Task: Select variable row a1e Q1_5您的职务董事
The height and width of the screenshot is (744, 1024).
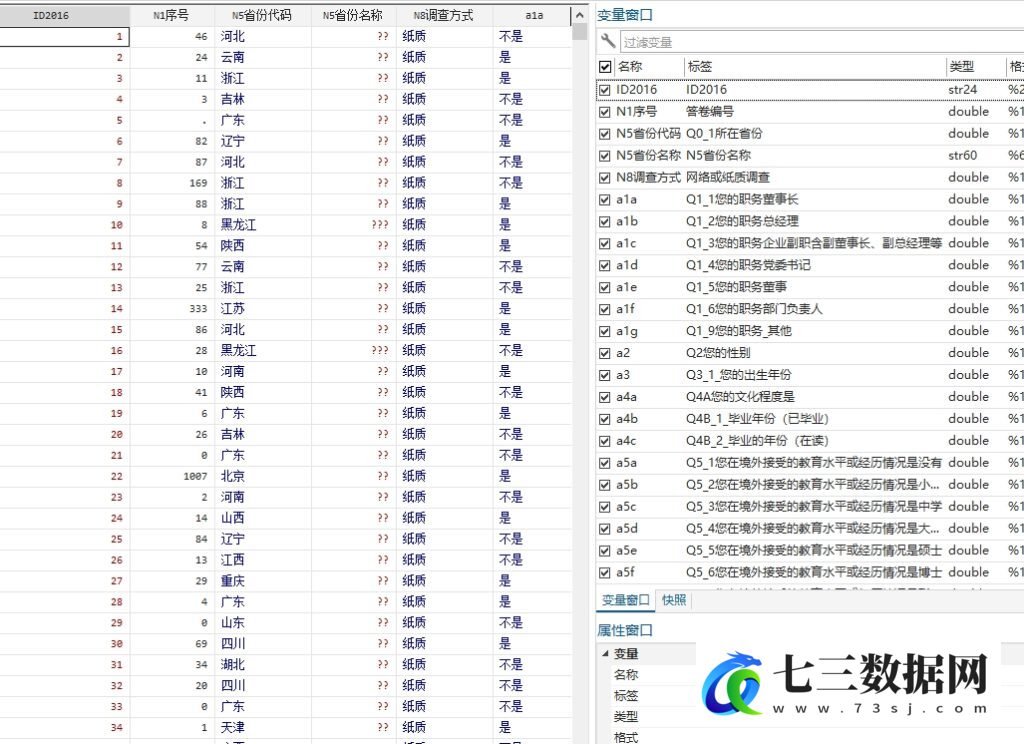Action: pyautogui.click(x=810, y=287)
